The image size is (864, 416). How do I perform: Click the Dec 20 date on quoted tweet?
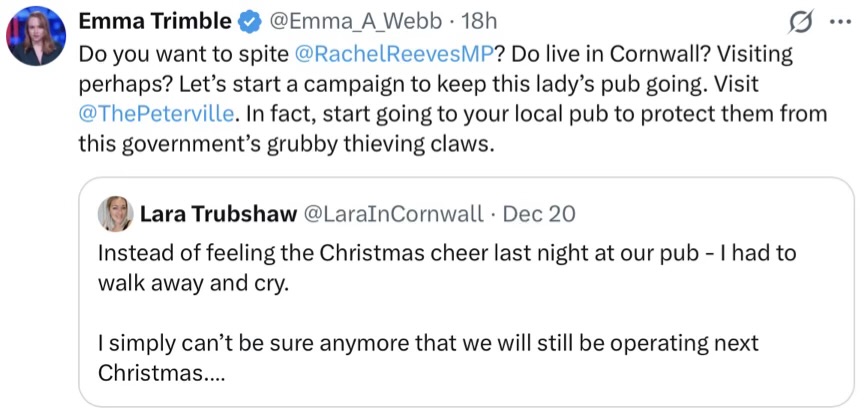538,213
